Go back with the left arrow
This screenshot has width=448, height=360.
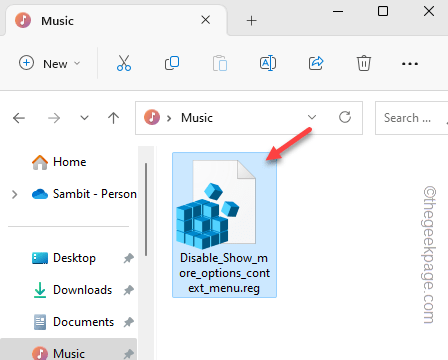[x=19, y=118]
